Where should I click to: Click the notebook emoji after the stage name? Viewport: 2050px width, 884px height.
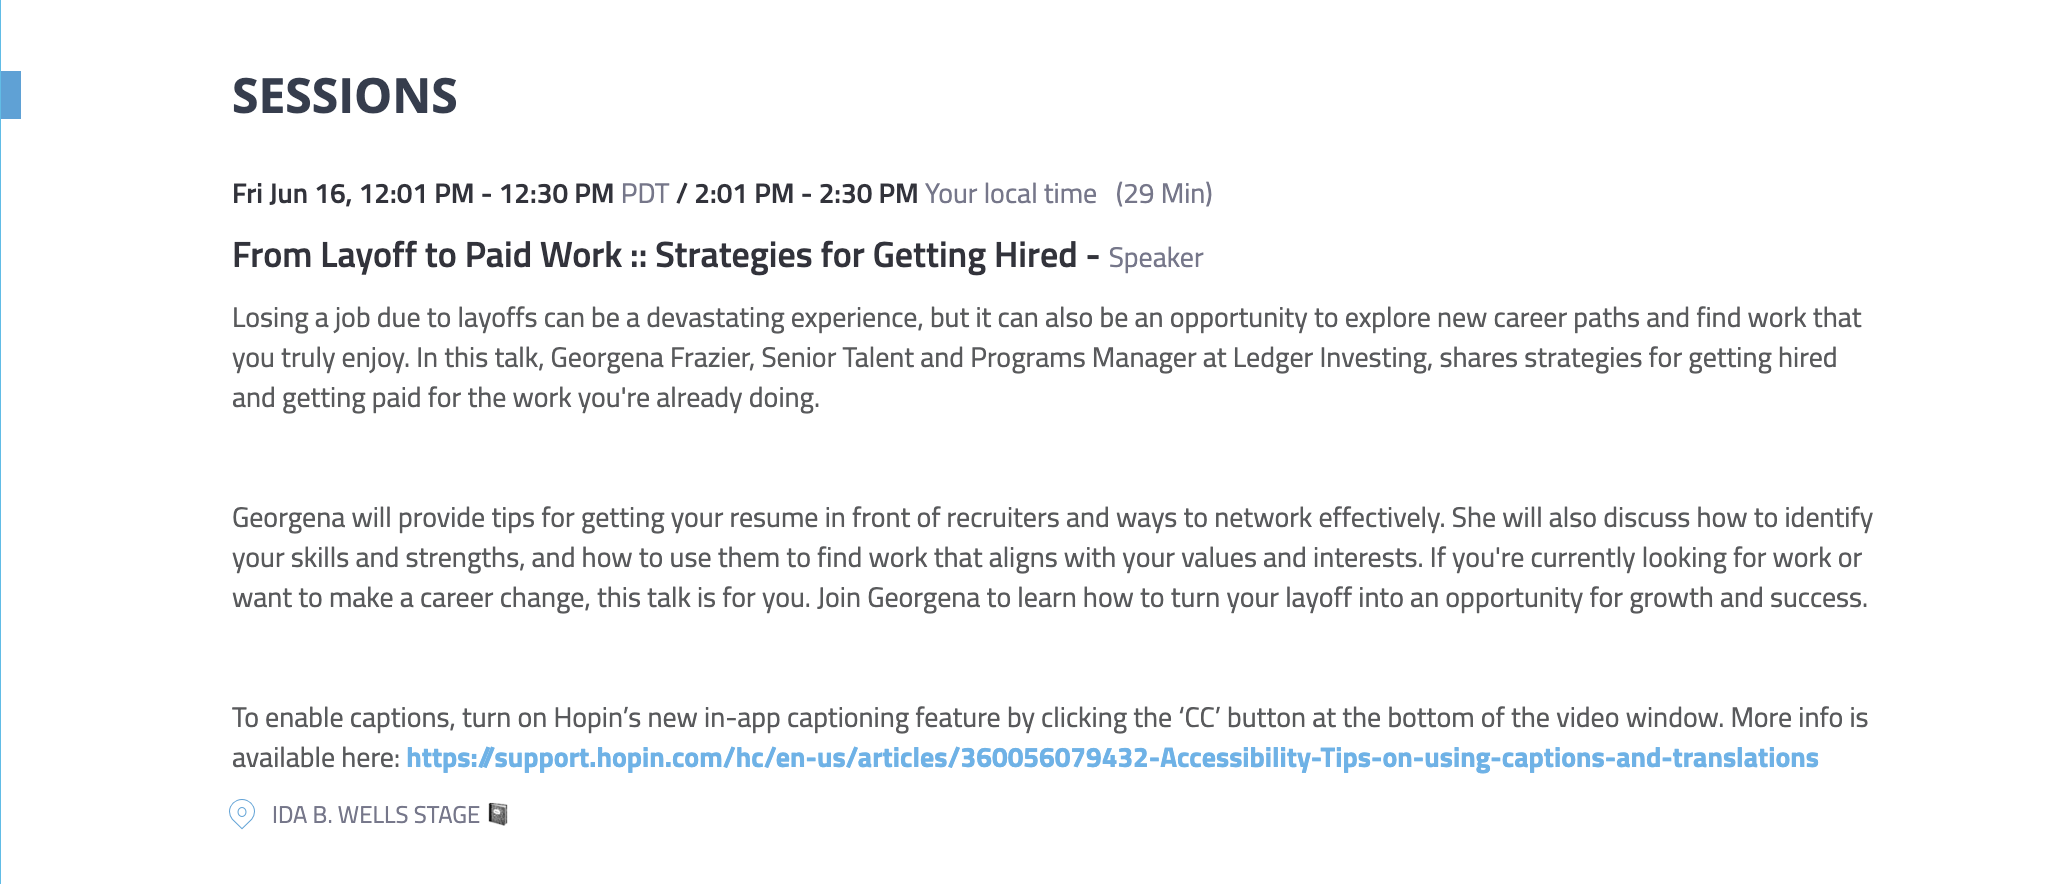pos(498,814)
